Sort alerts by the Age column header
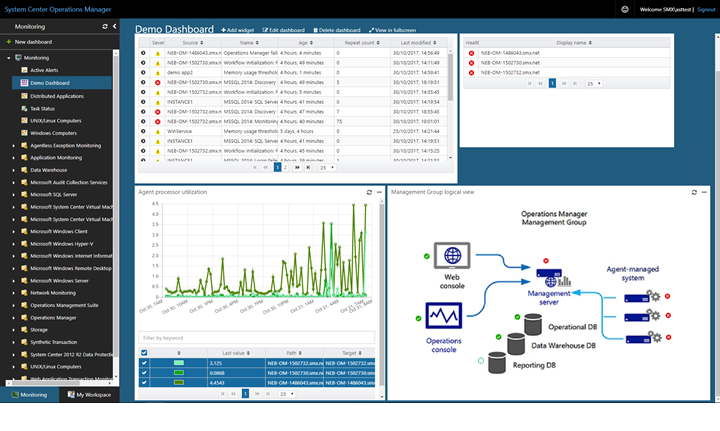720x431 pixels. click(x=305, y=43)
